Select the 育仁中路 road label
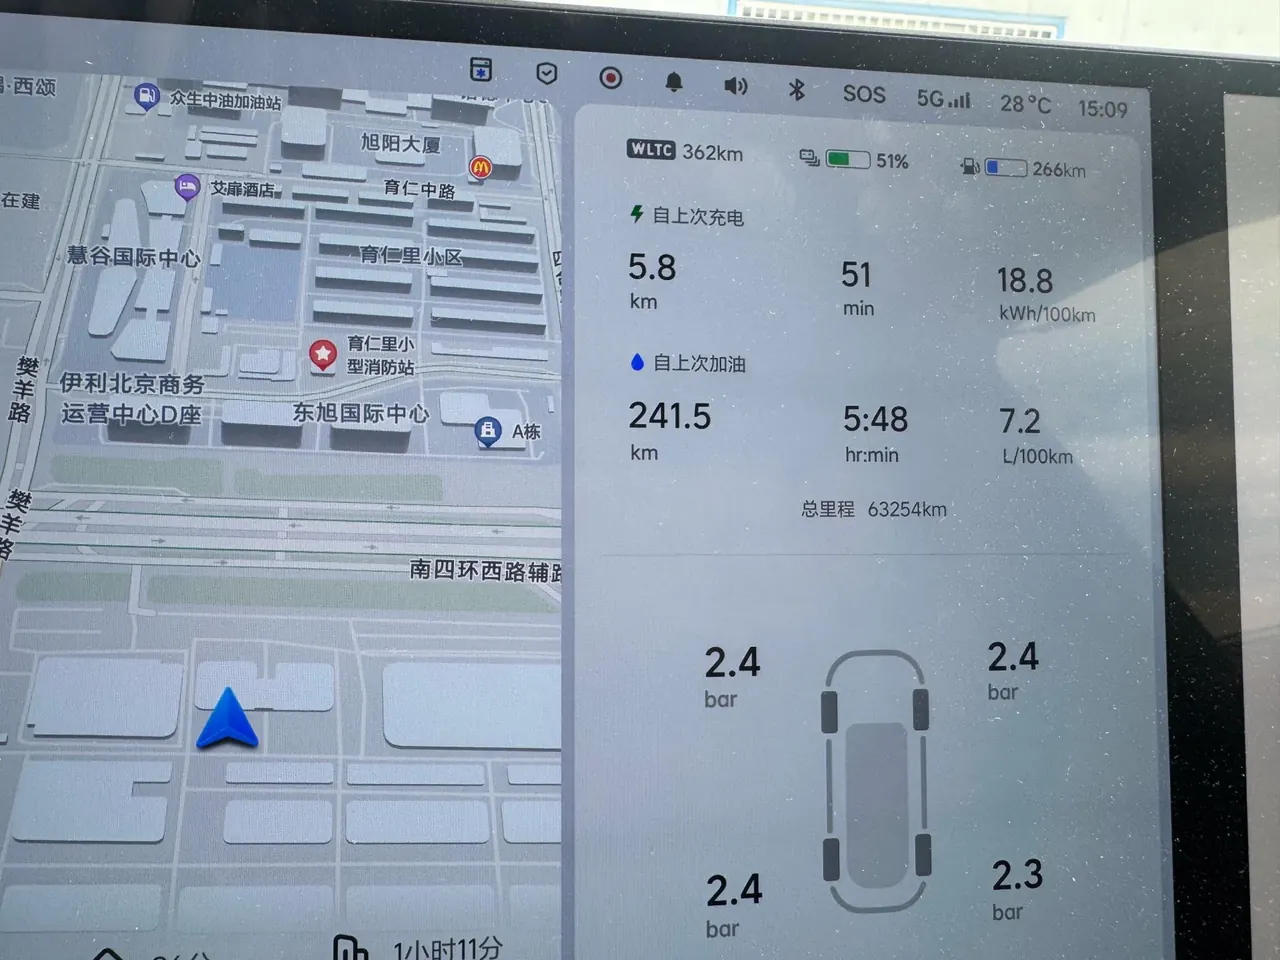The width and height of the screenshot is (1280, 960). [420, 188]
